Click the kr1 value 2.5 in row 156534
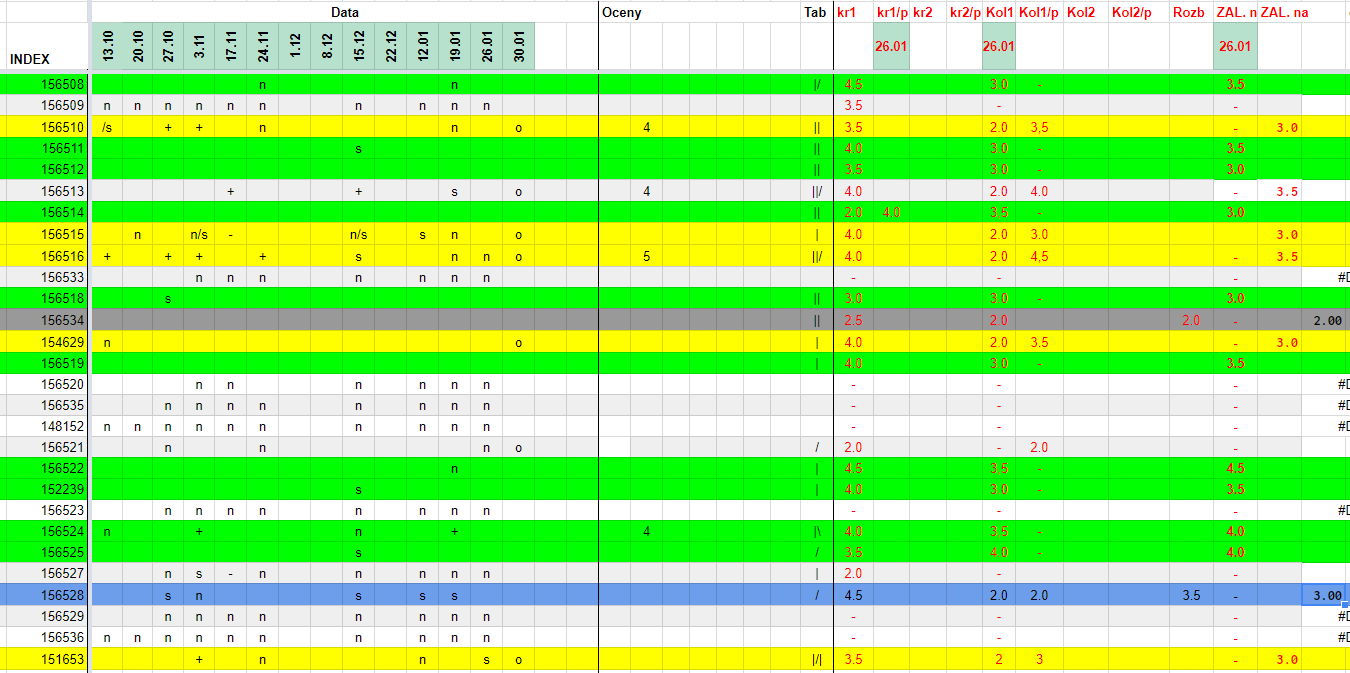Viewport: 1350px width, 673px height. pyautogui.click(x=853, y=321)
